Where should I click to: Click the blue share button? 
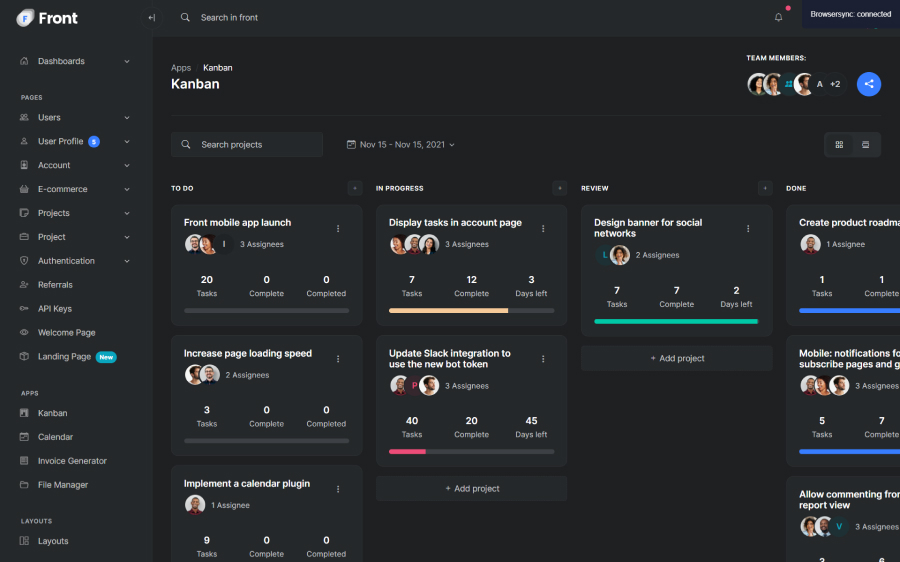click(x=868, y=84)
